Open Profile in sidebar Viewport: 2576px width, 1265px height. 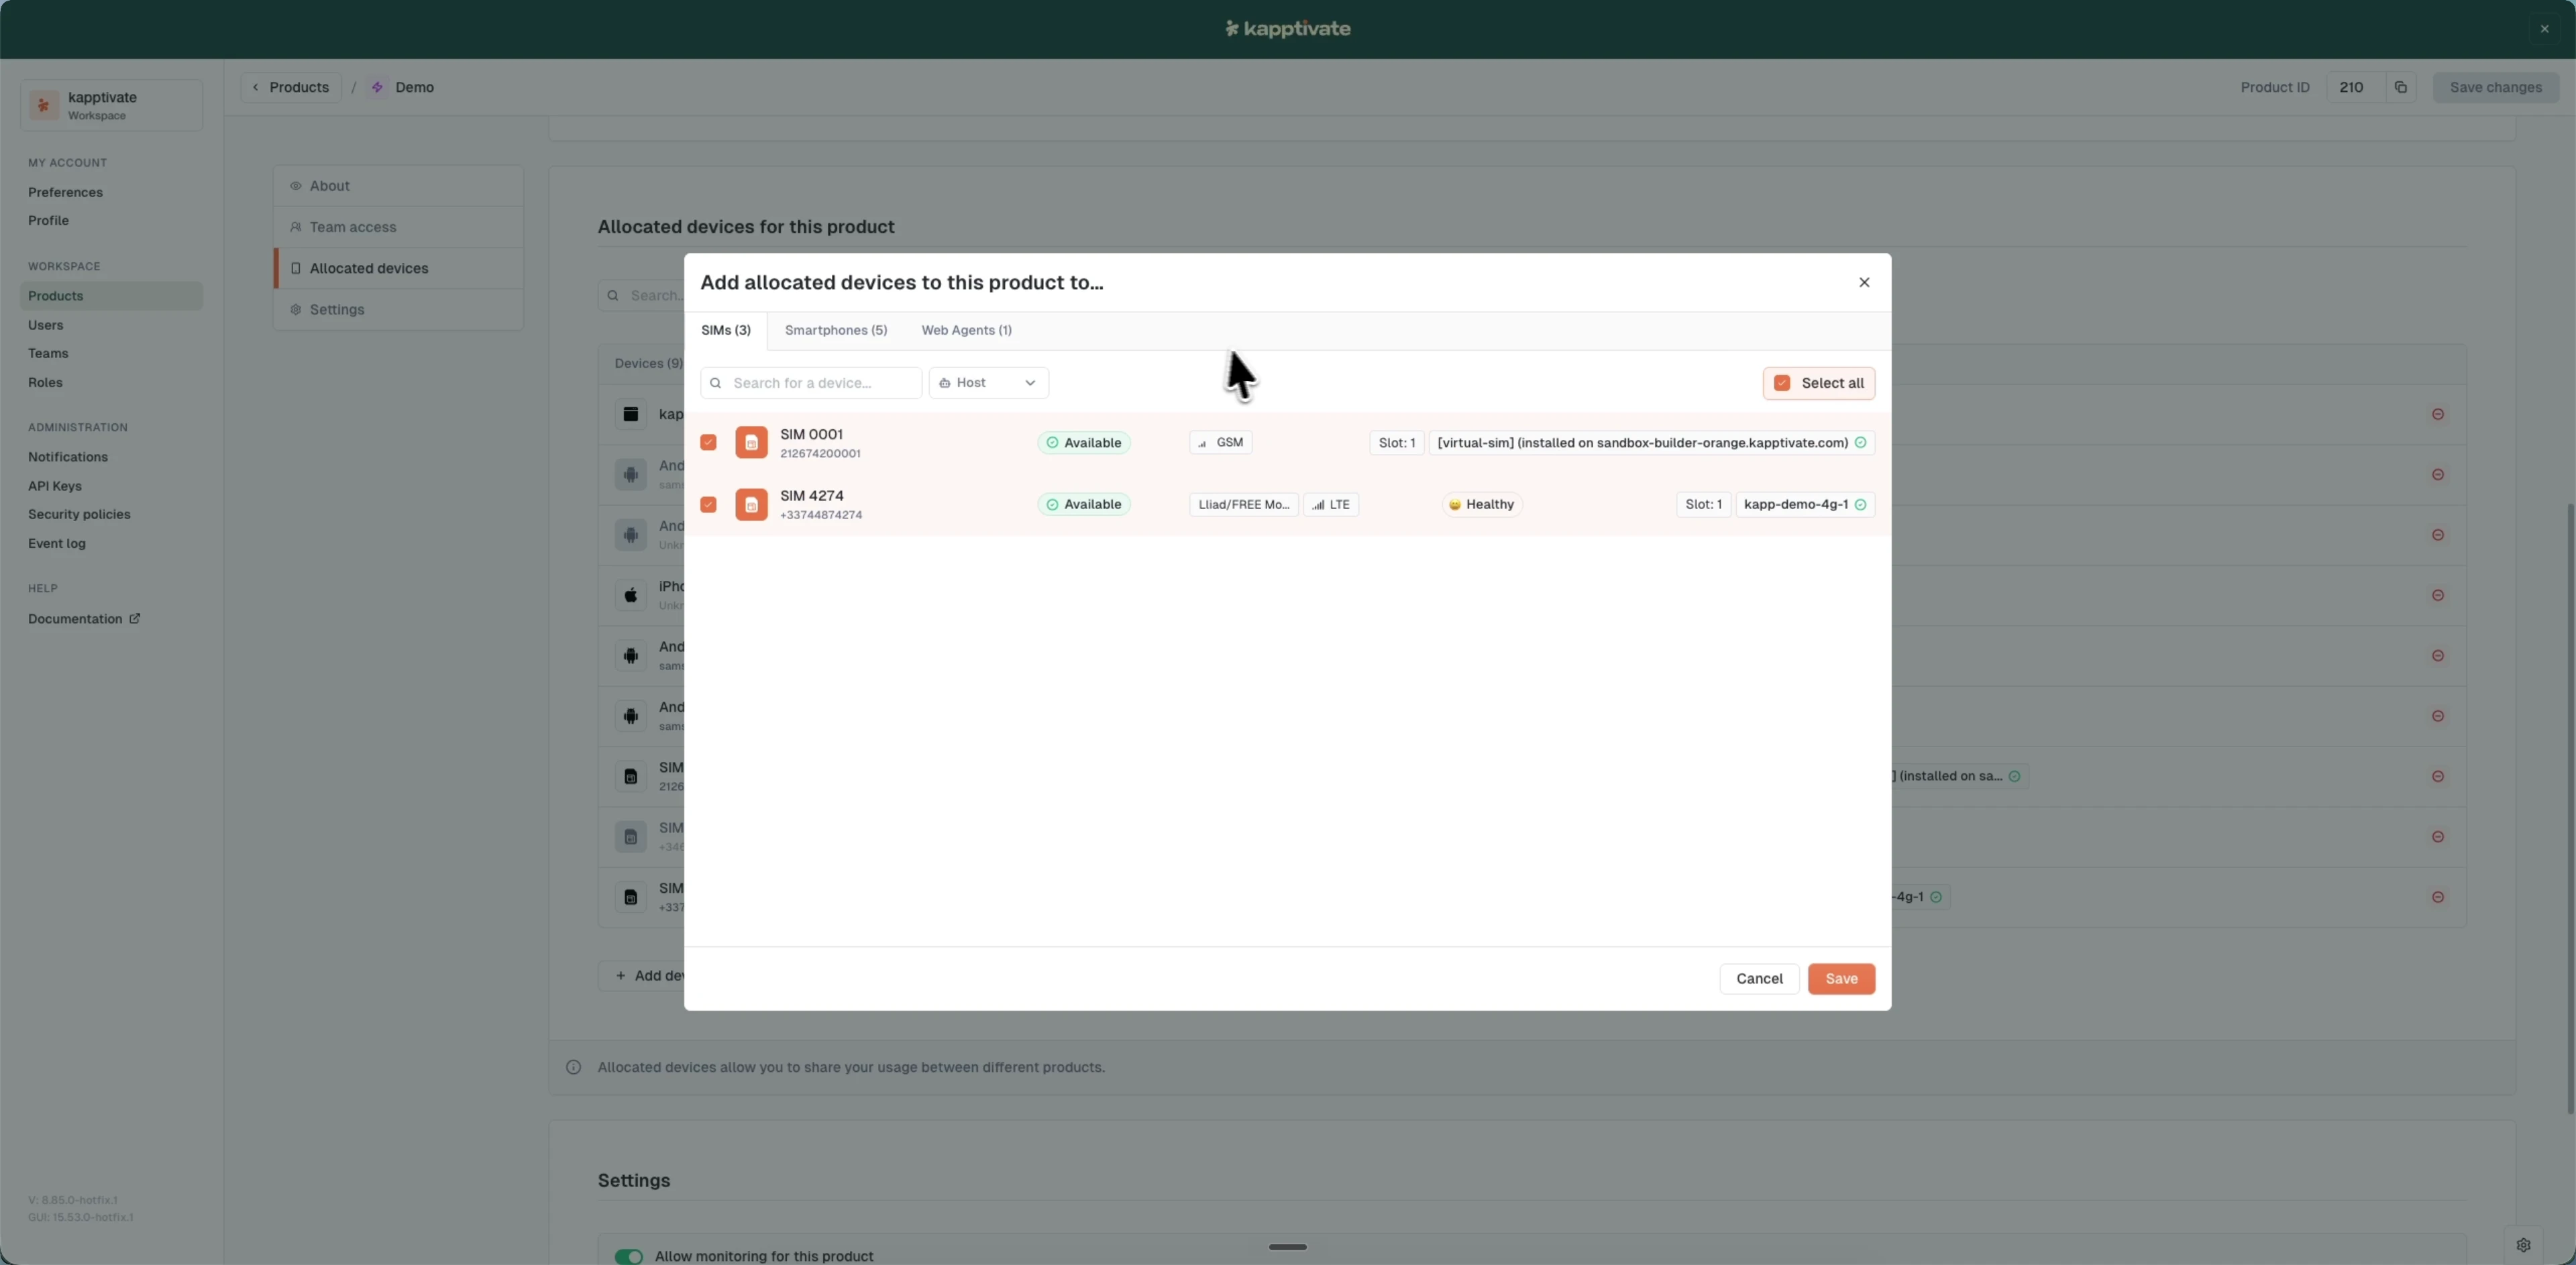(x=48, y=221)
